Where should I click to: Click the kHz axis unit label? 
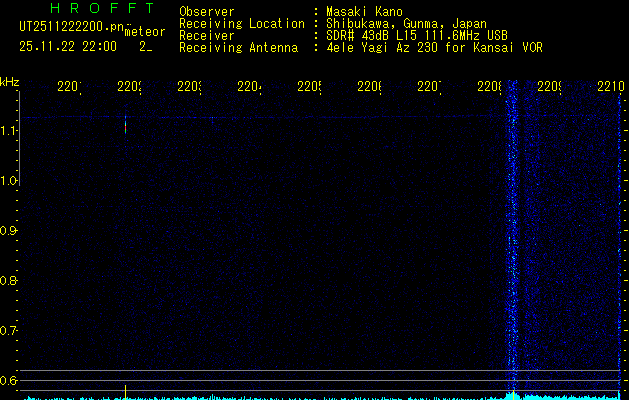pyautogui.click(x=9, y=82)
